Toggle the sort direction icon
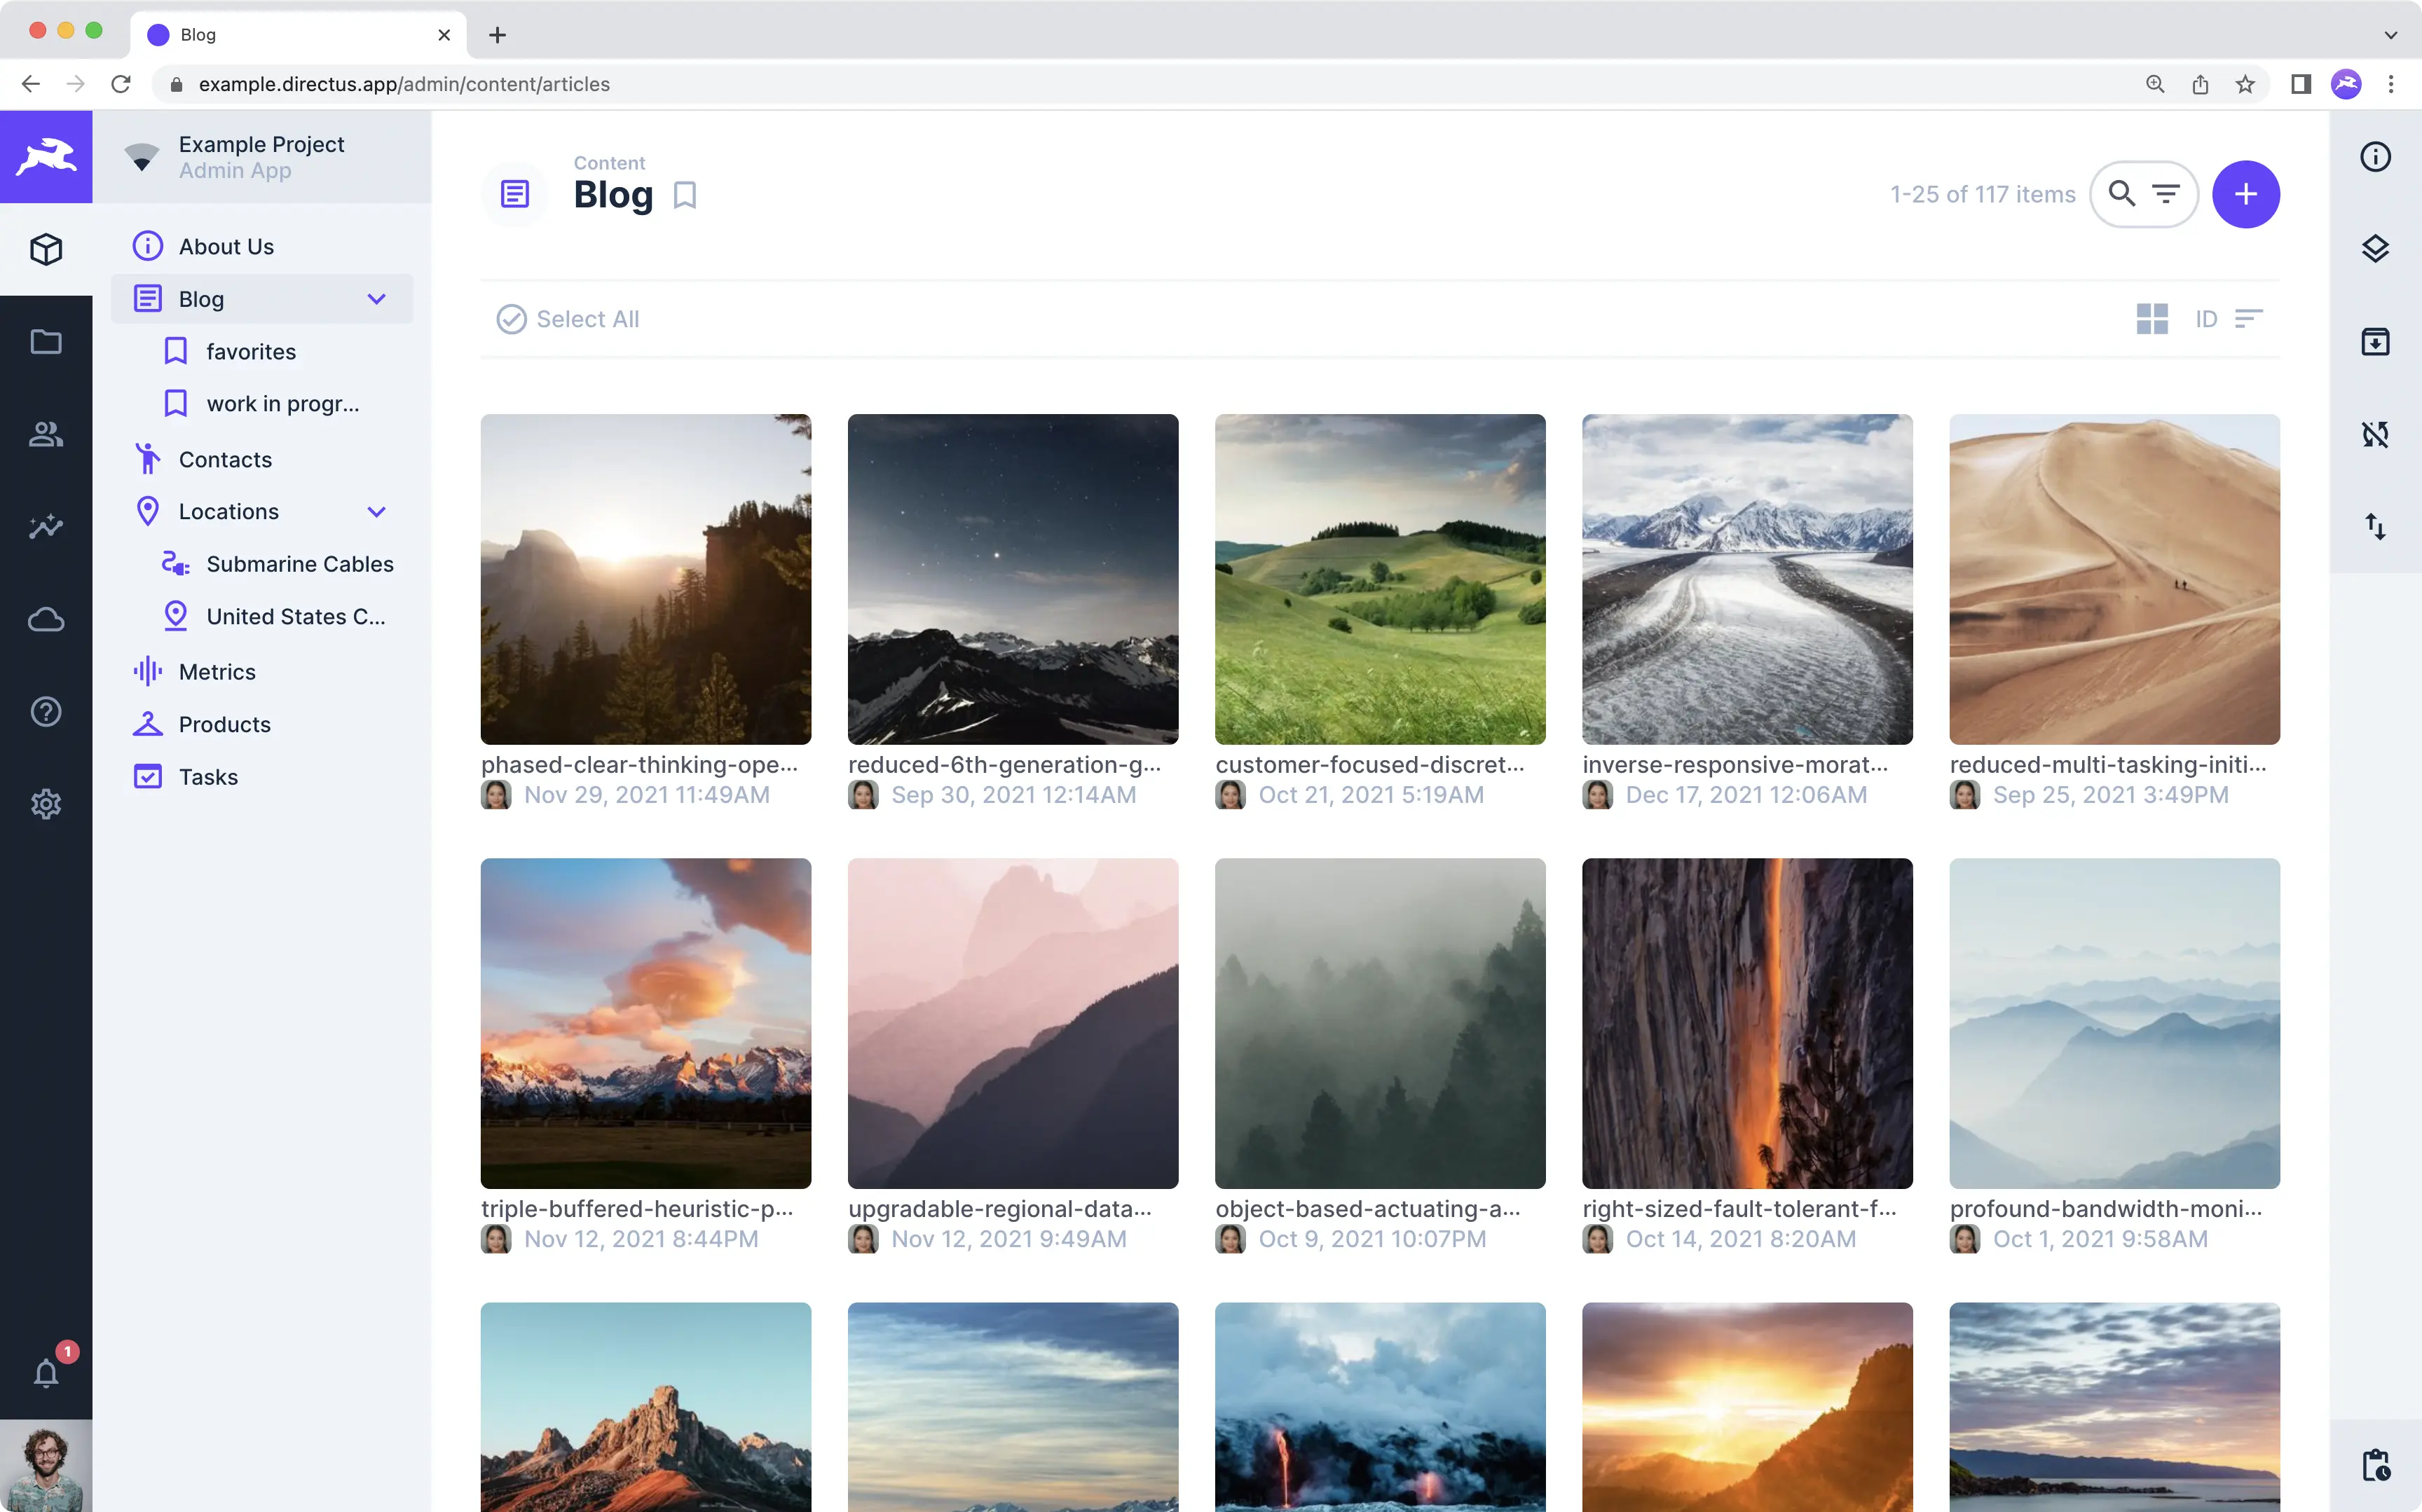 tap(2249, 319)
